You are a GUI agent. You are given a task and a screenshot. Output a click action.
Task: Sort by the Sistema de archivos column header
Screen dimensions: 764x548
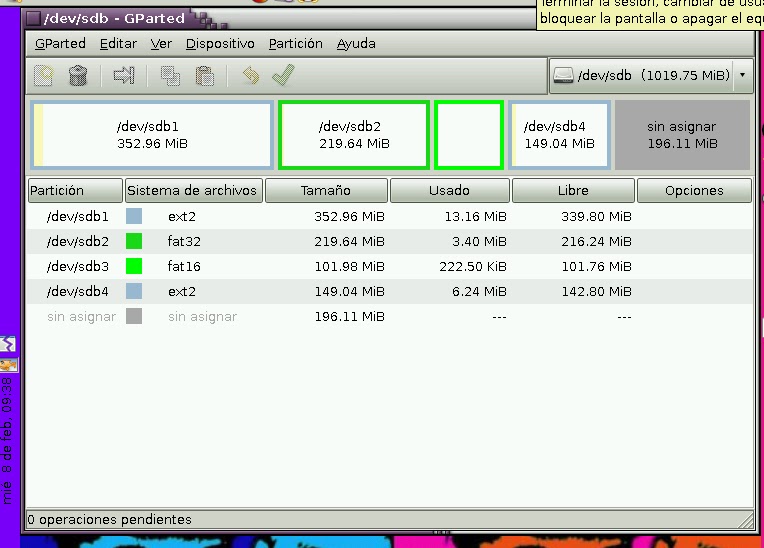(193, 190)
